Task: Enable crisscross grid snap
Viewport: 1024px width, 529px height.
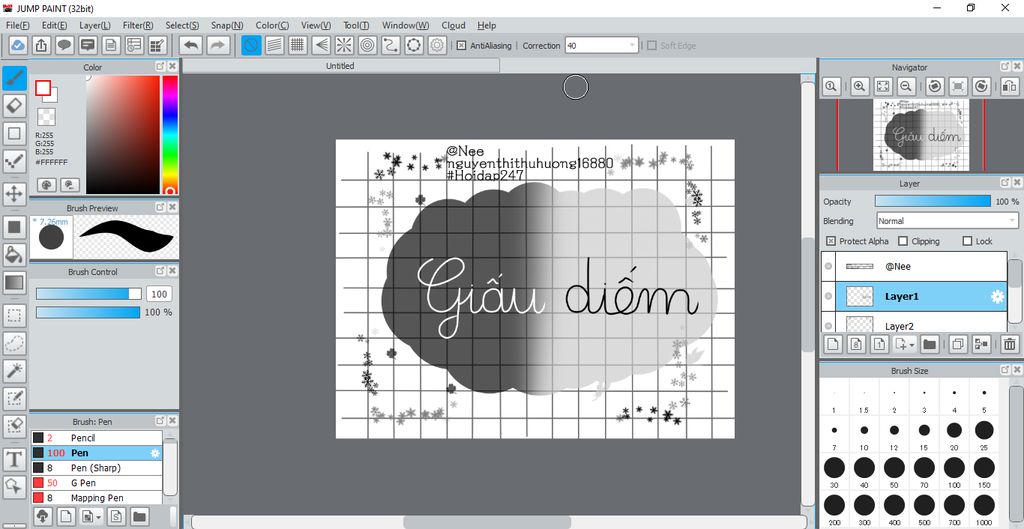Action: pos(298,45)
